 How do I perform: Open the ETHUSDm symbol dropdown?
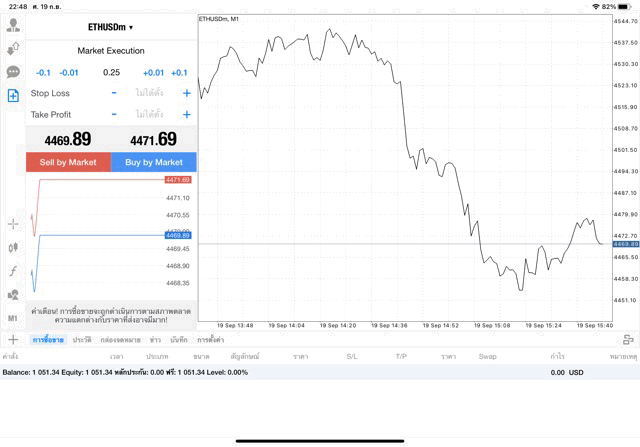point(110,27)
